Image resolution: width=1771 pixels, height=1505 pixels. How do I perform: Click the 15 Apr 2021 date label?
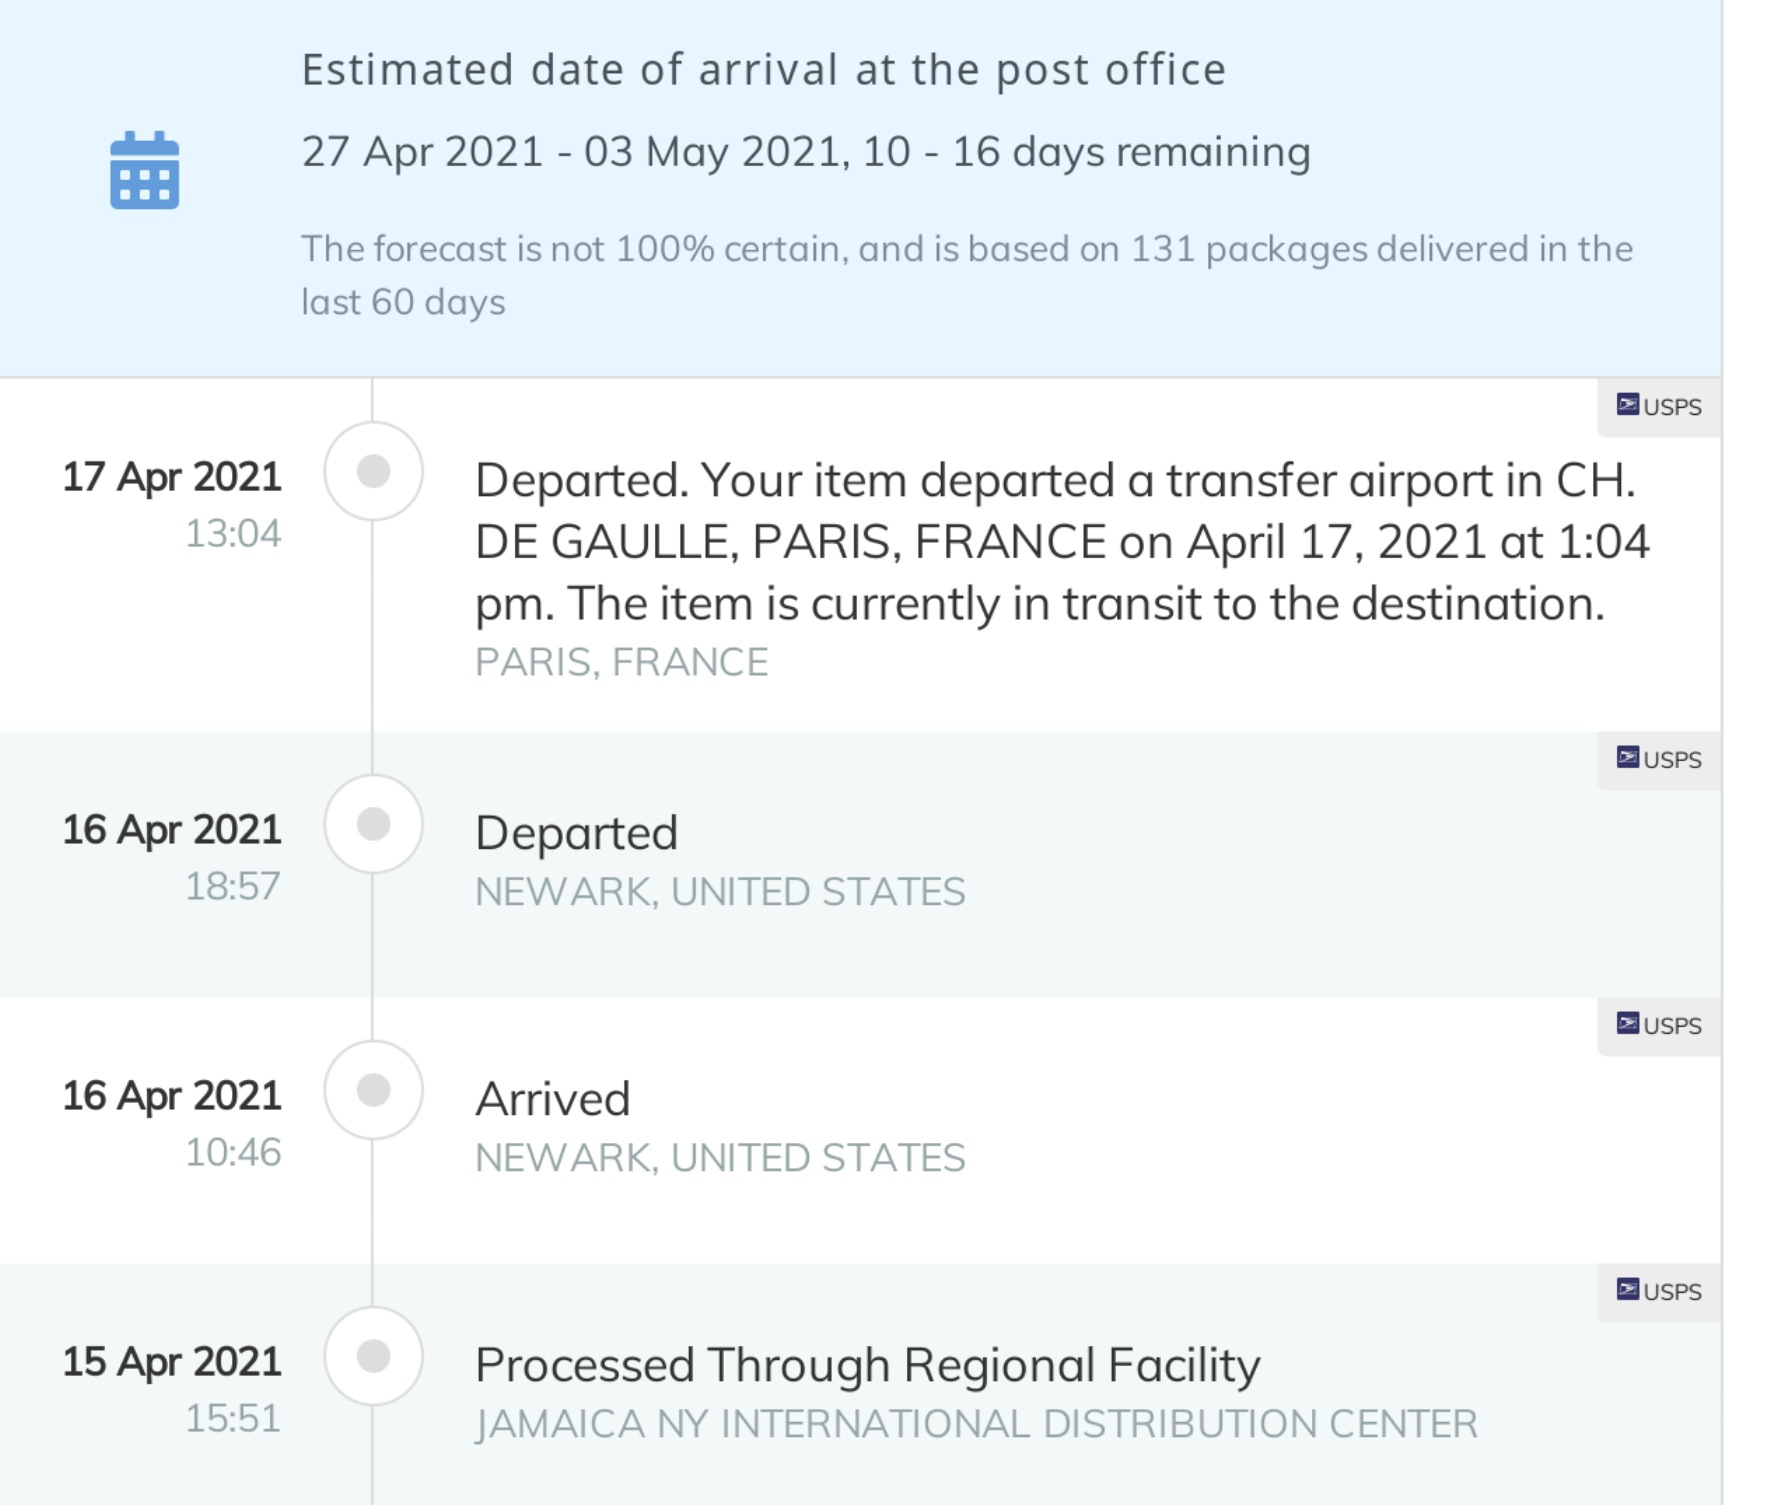(x=172, y=1362)
